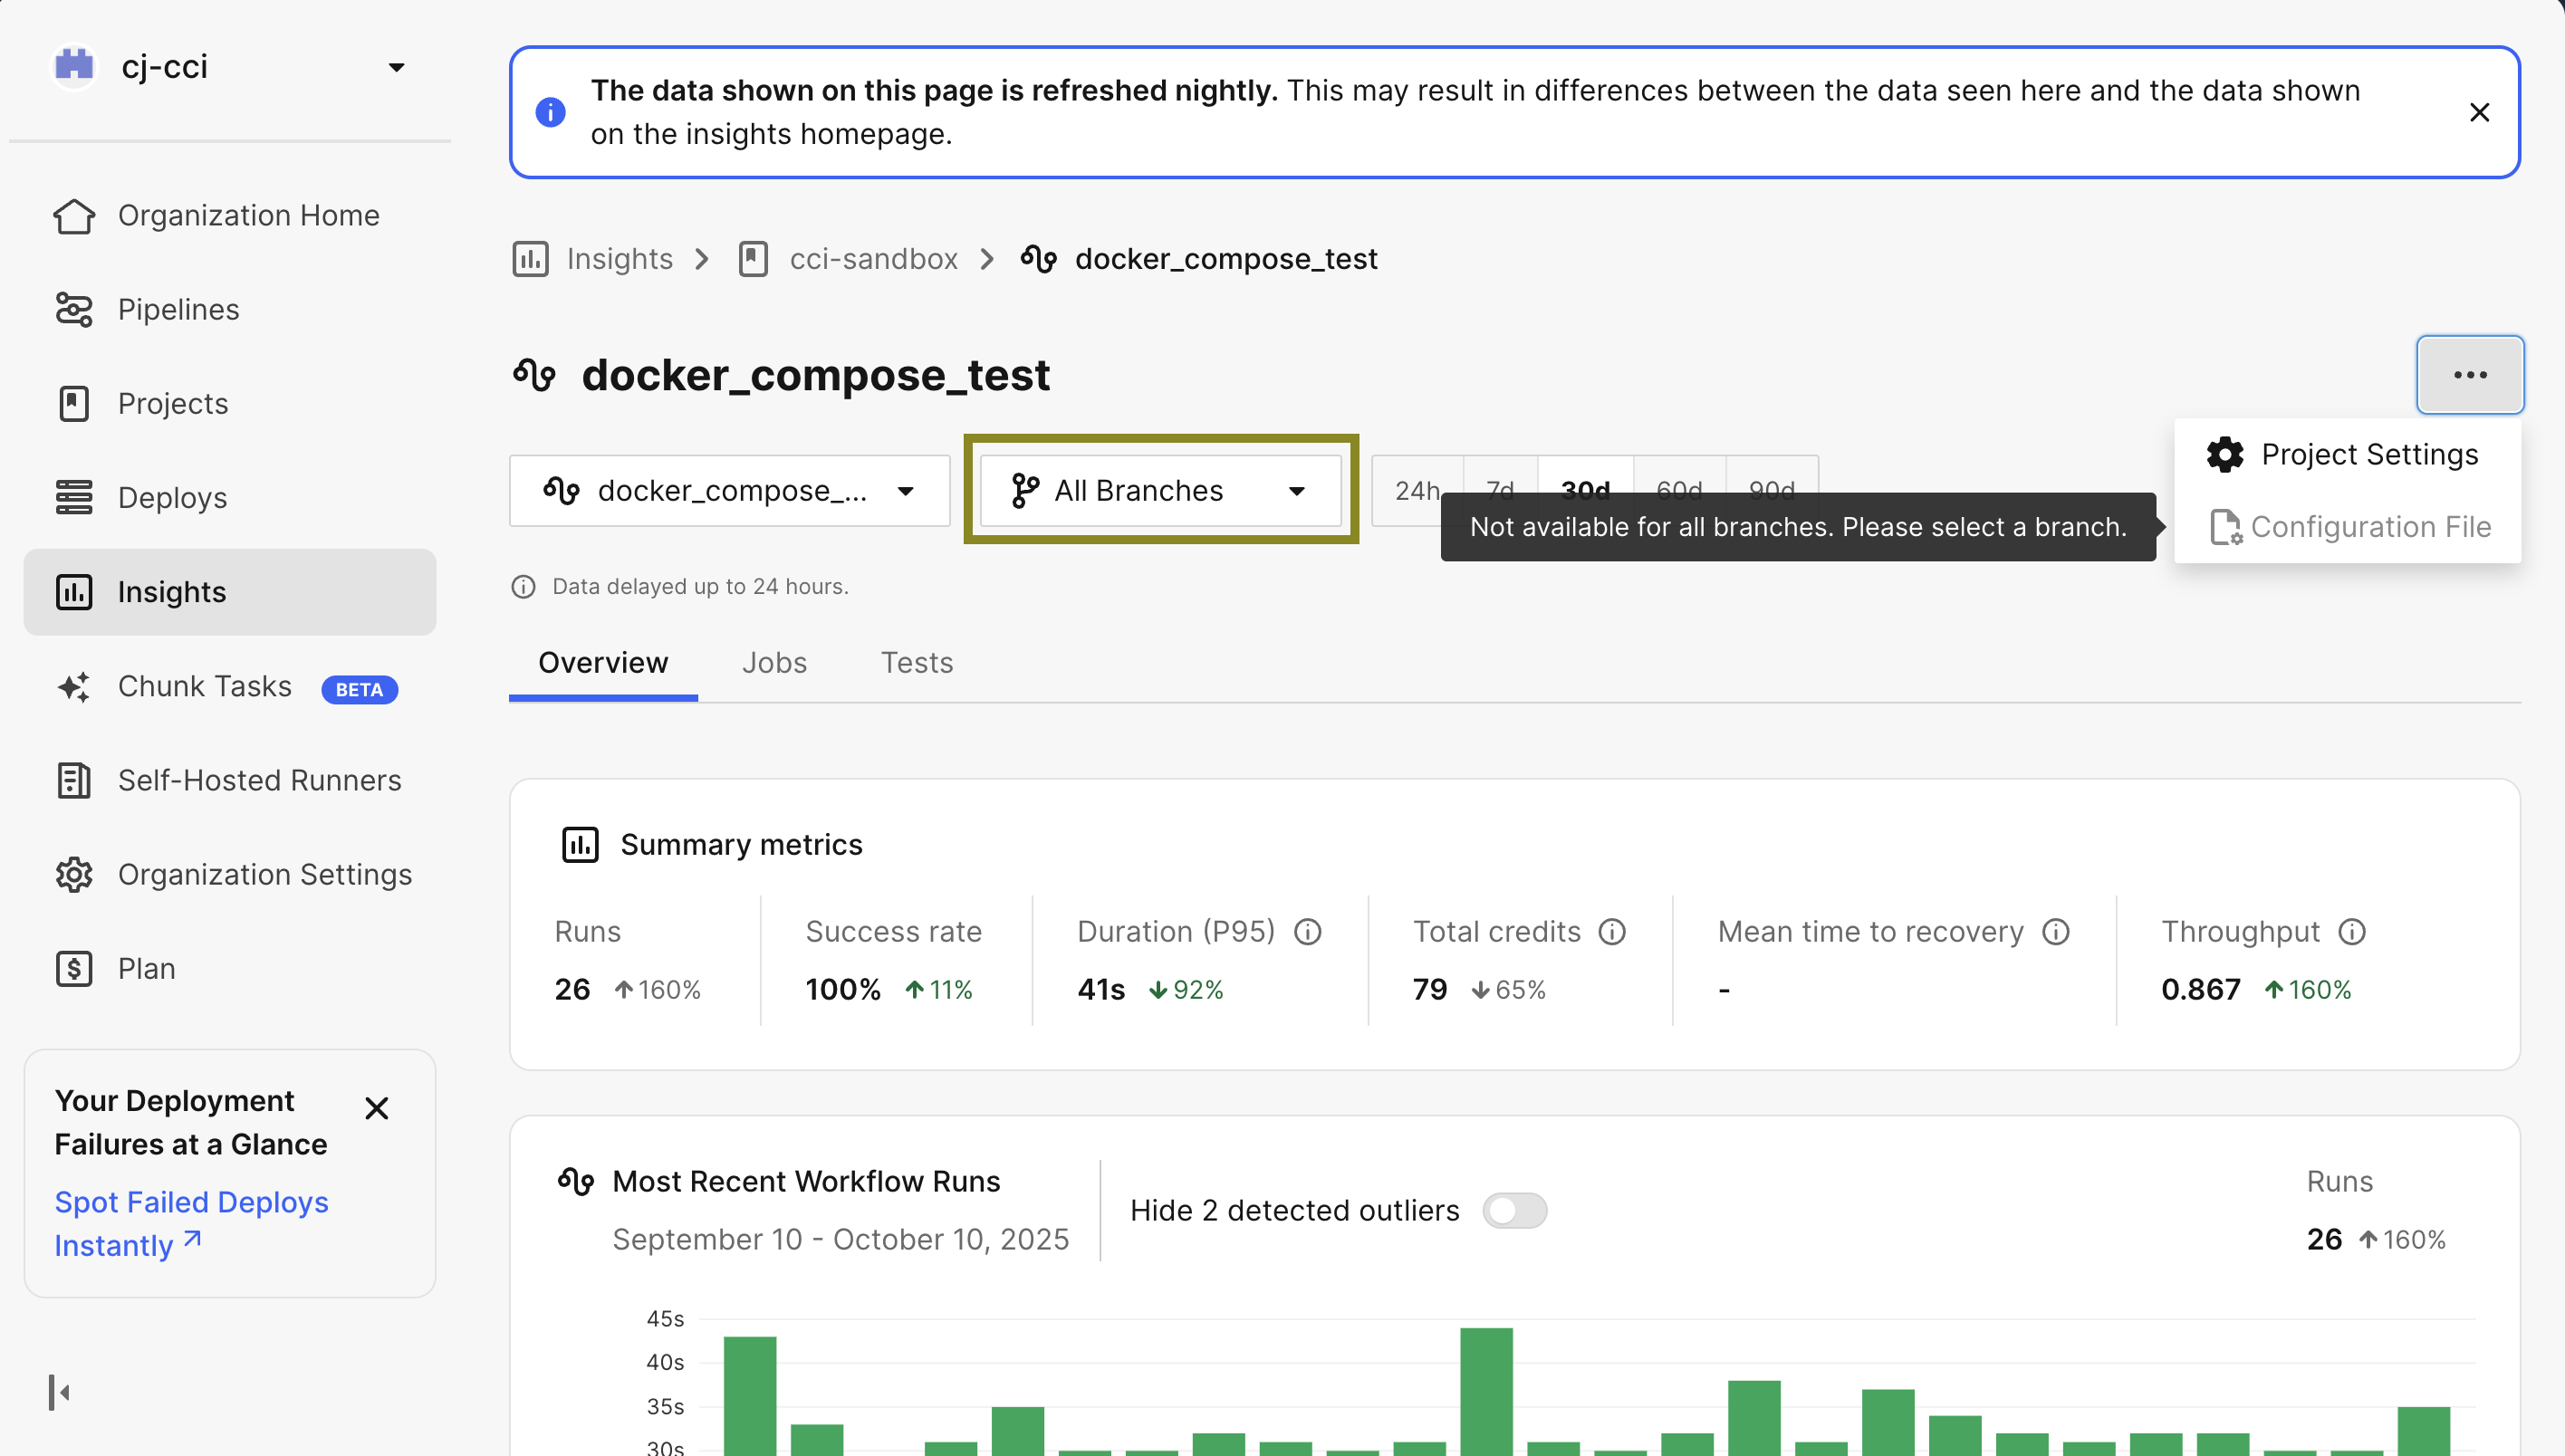Viewport: 2565px width, 1456px height.
Task: Click the September 10 - October 10, 2025 date range
Action: [840, 1240]
